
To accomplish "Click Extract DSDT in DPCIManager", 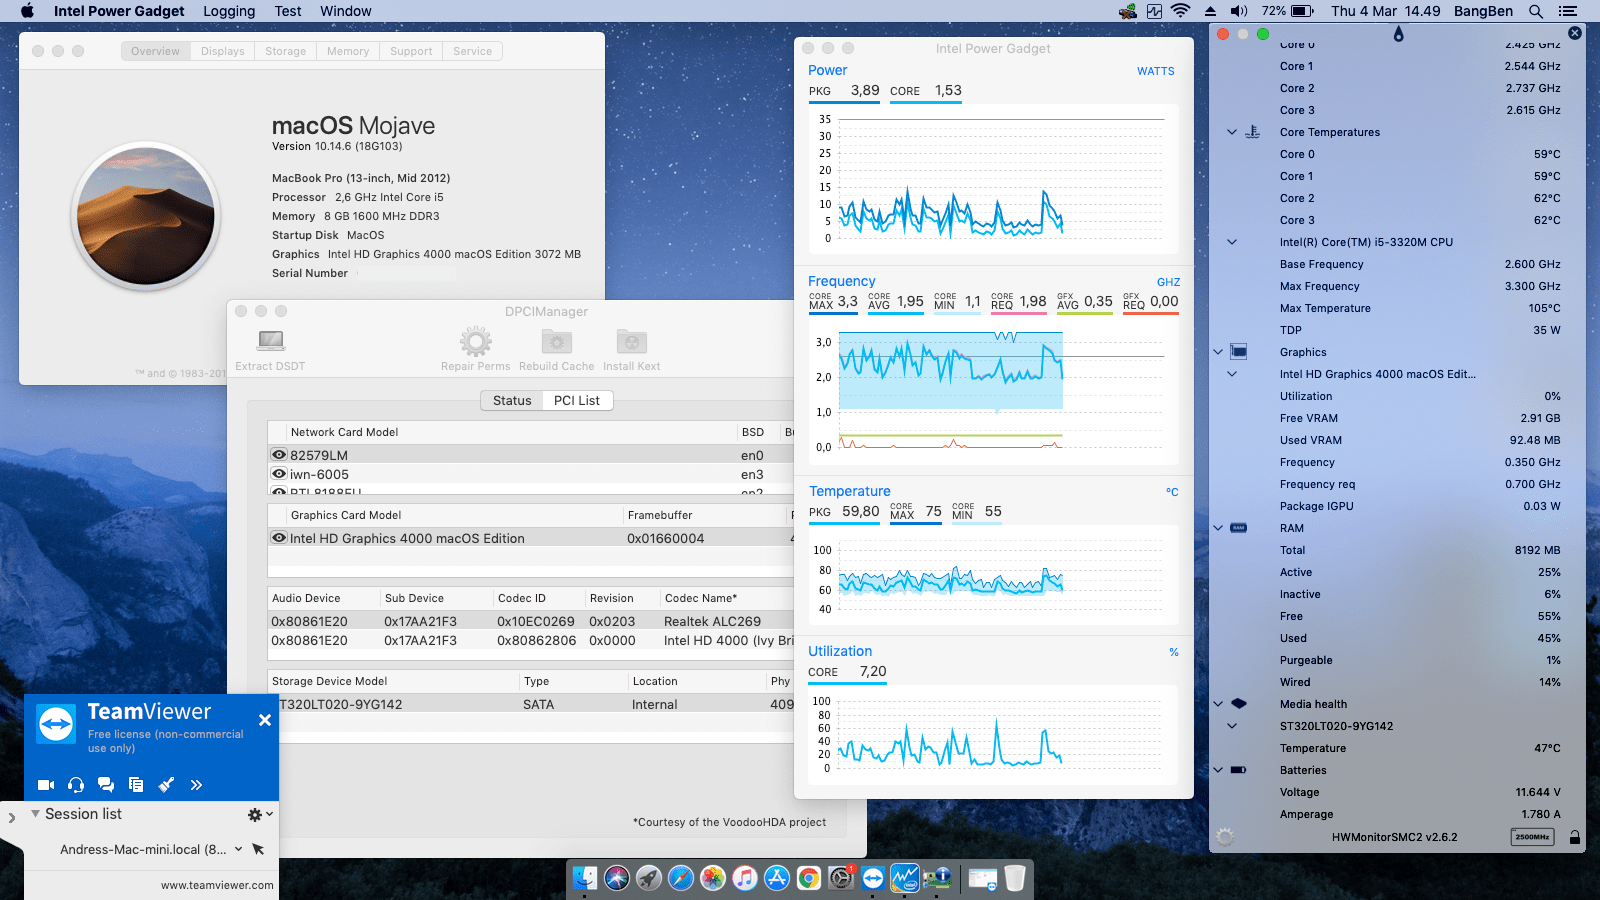I will tap(270, 350).
